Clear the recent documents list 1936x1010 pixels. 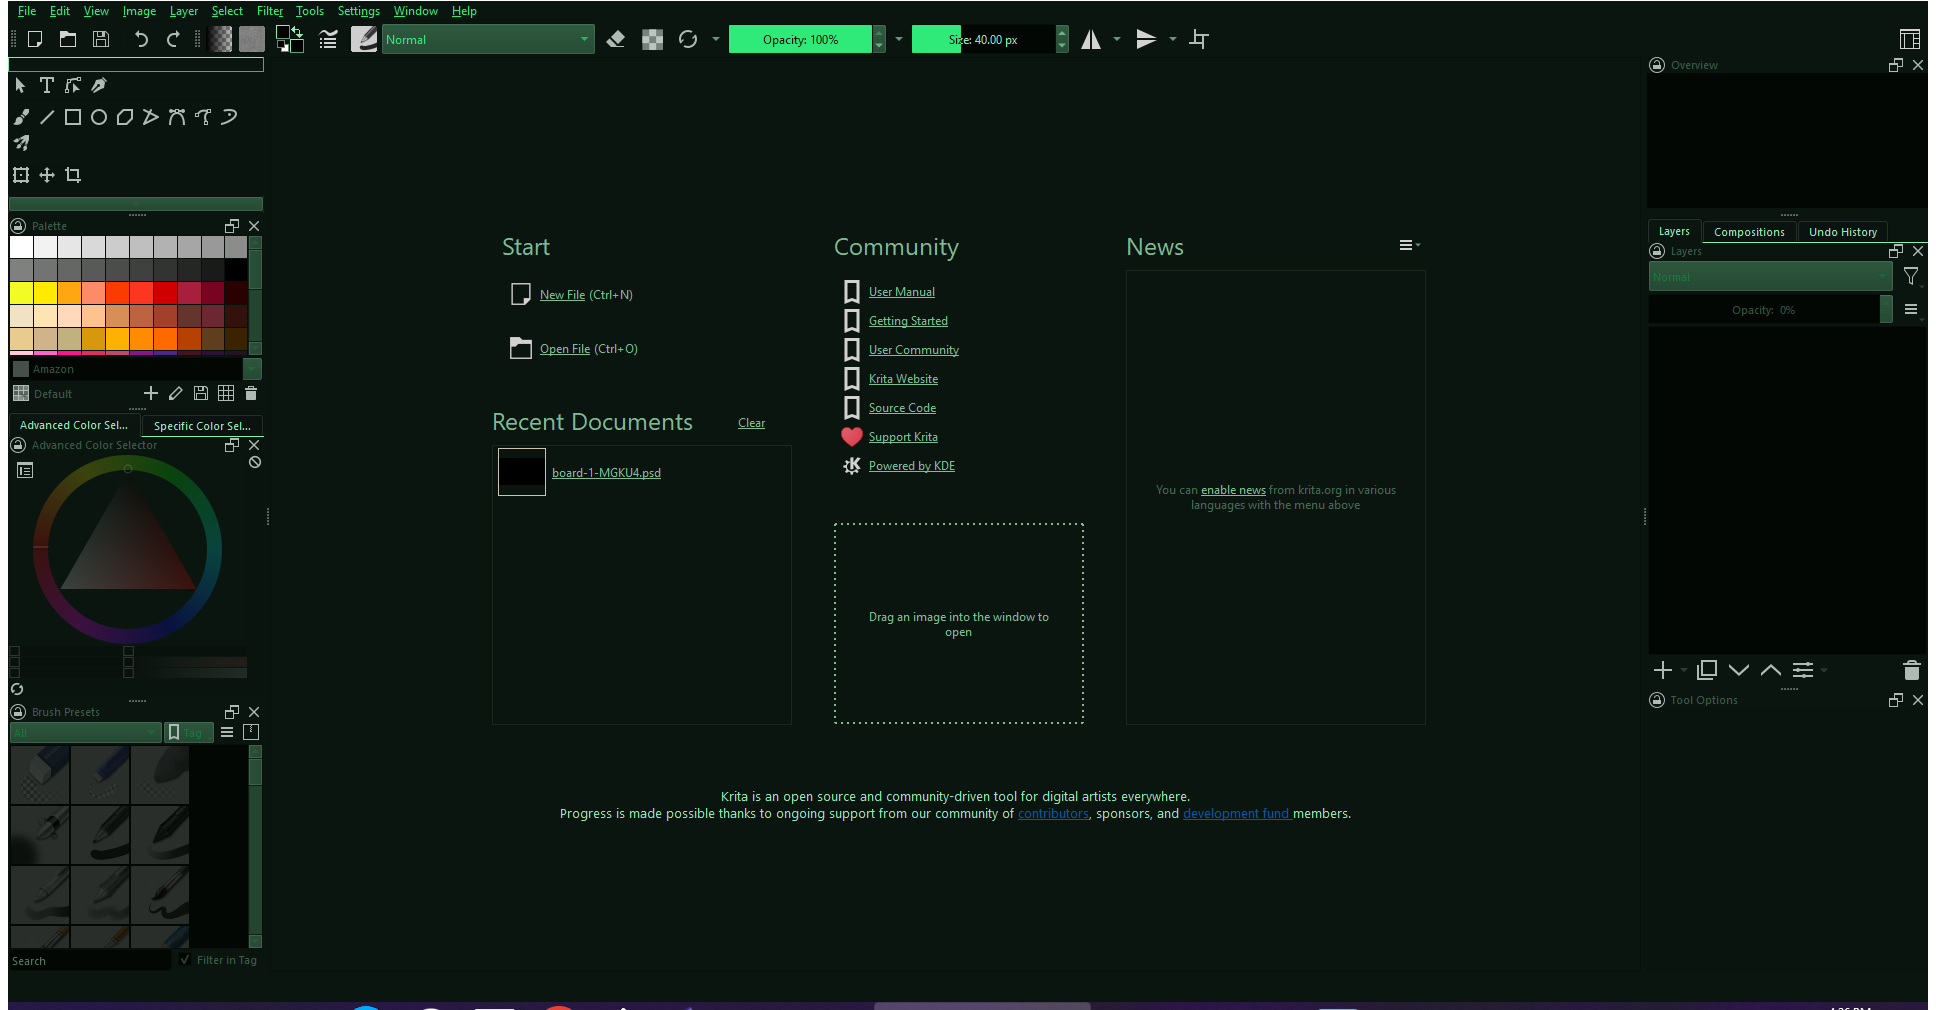751,423
